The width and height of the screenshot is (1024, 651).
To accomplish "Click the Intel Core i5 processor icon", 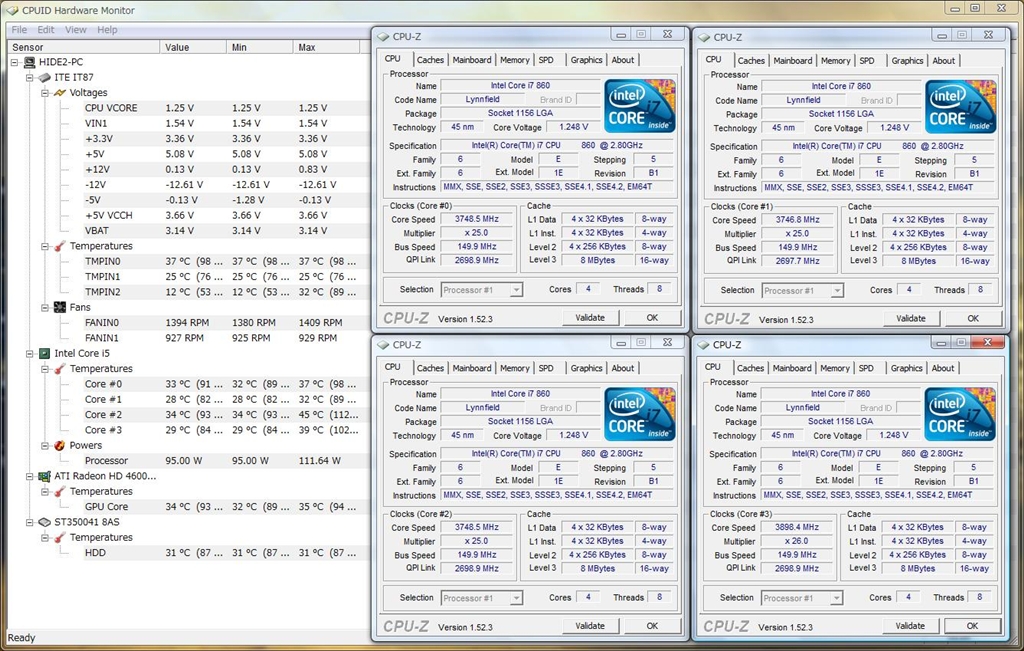I will pyautogui.click(x=44, y=354).
